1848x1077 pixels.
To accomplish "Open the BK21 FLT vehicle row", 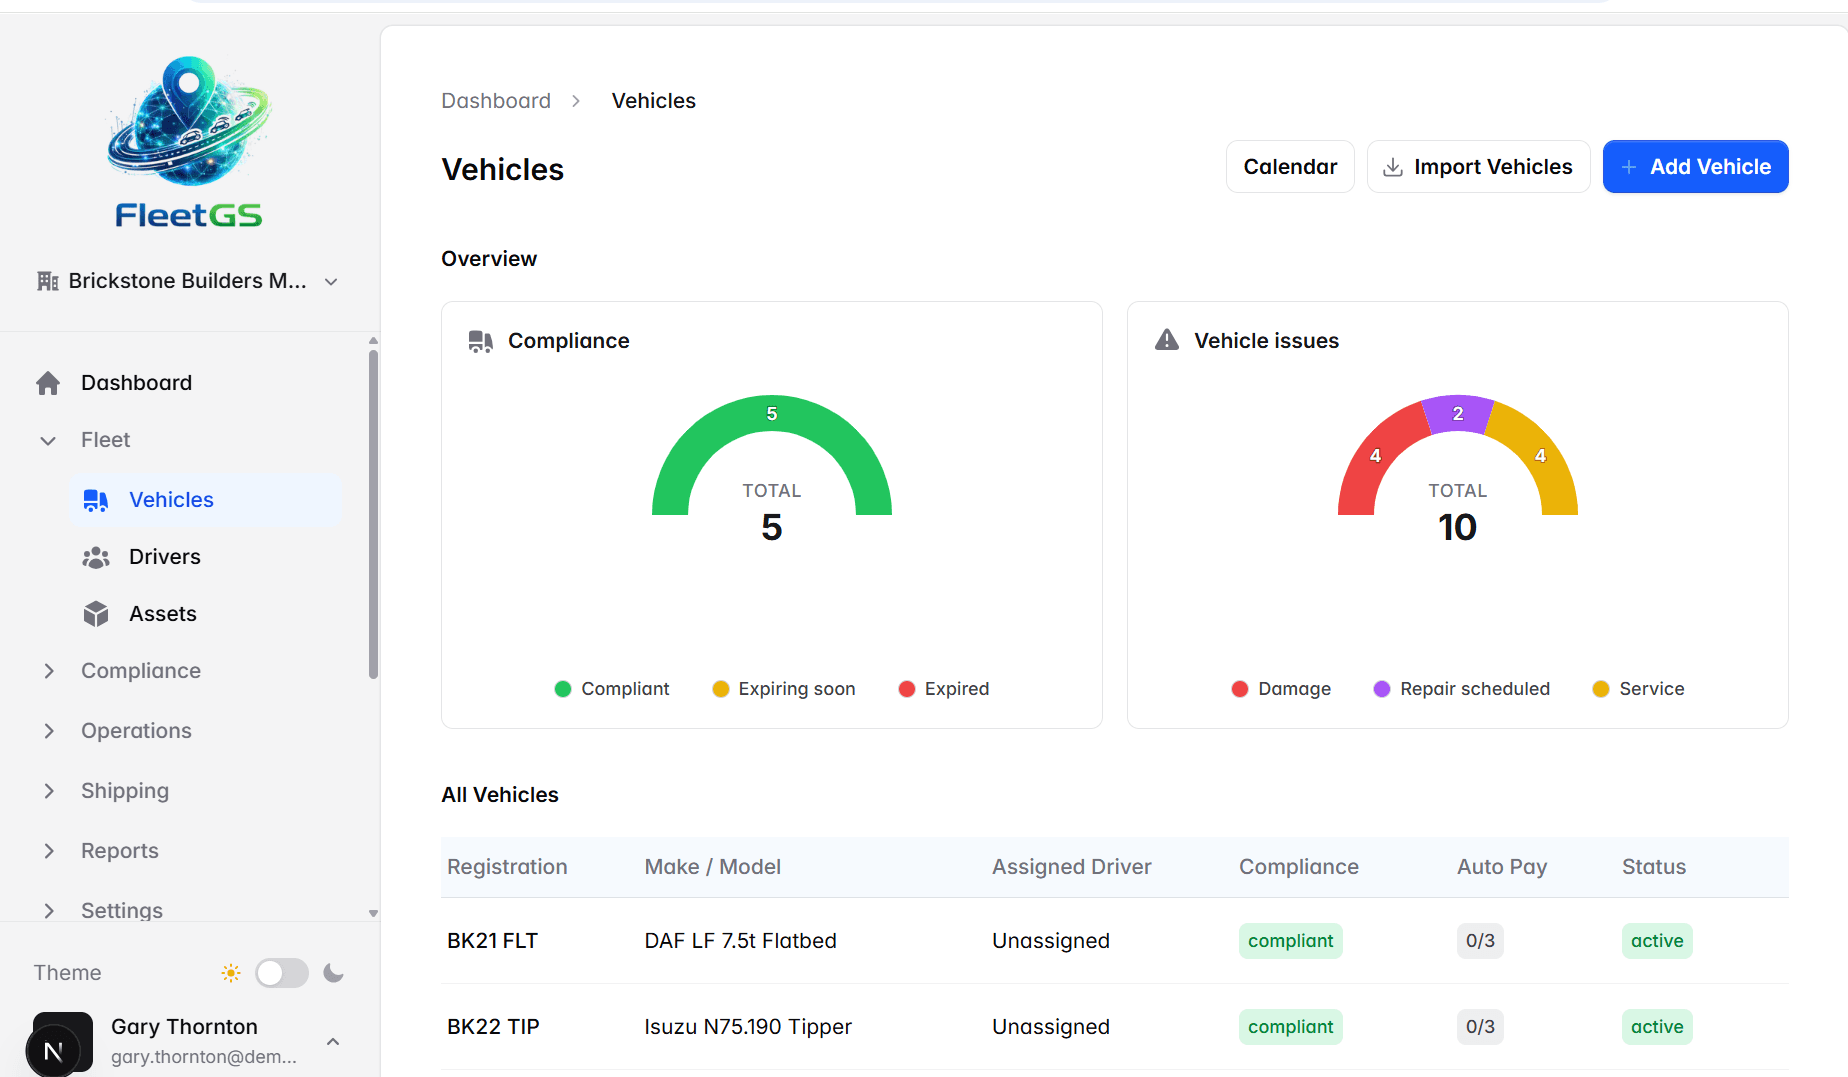I will (x=492, y=941).
